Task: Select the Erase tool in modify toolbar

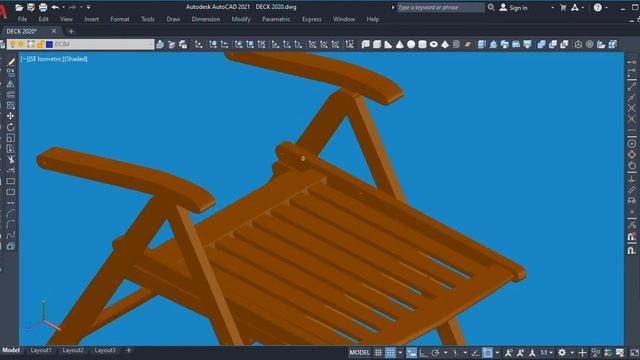Action: coord(11,62)
